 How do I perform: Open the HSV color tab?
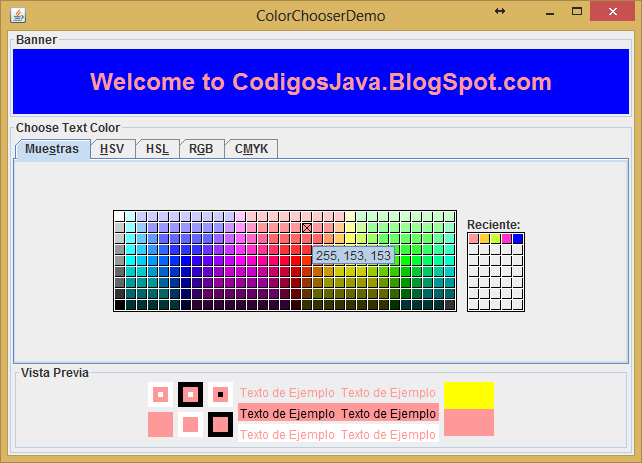pyautogui.click(x=112, y=149)
